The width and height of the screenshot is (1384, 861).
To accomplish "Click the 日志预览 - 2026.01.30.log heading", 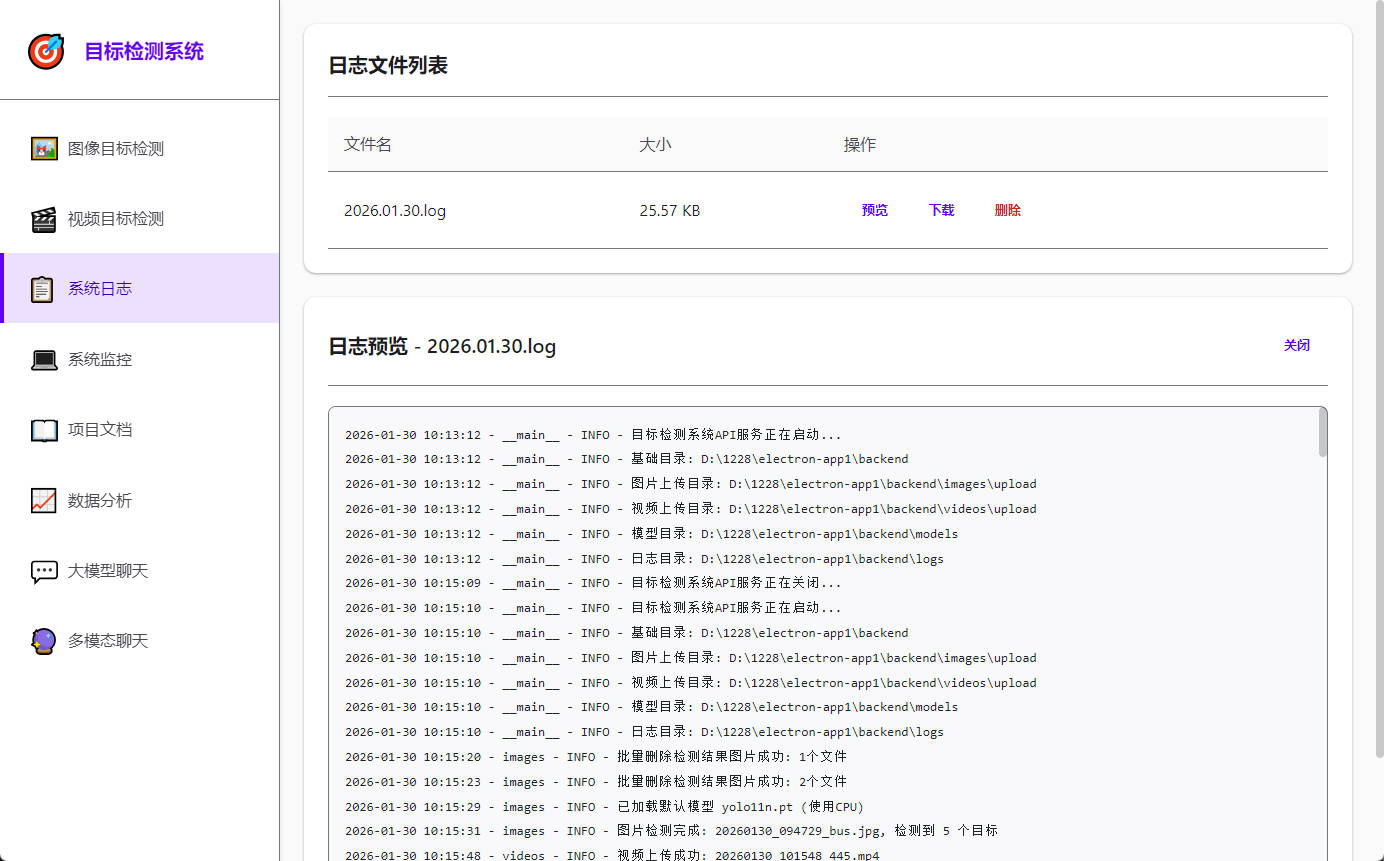I will coord(442,347).
